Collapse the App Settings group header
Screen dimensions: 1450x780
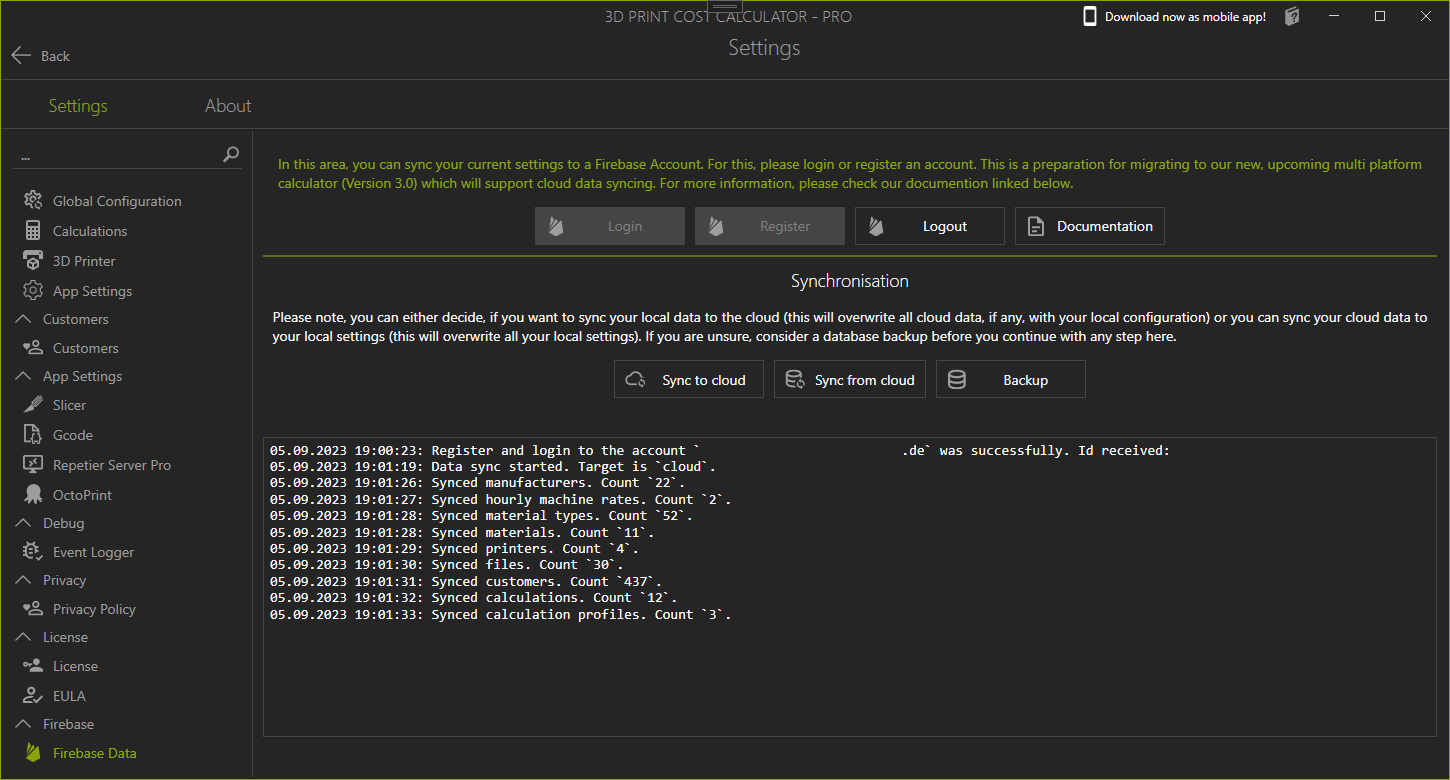pyautogui.click(x=23, y=376)
